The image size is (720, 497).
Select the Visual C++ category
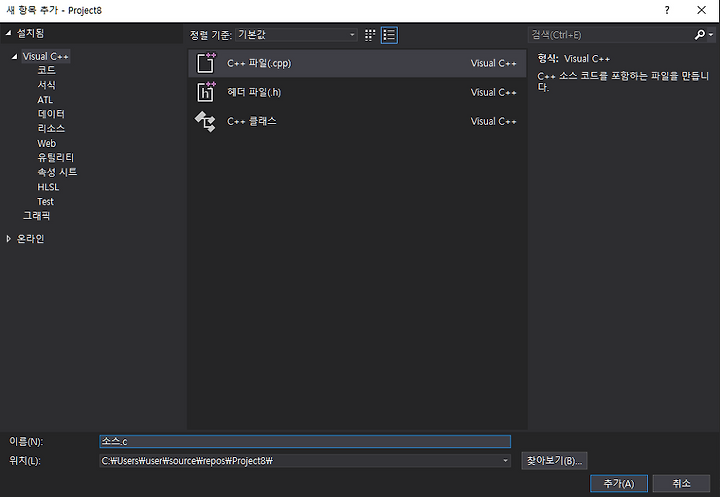pyautogui.click(x=45, y=56)
